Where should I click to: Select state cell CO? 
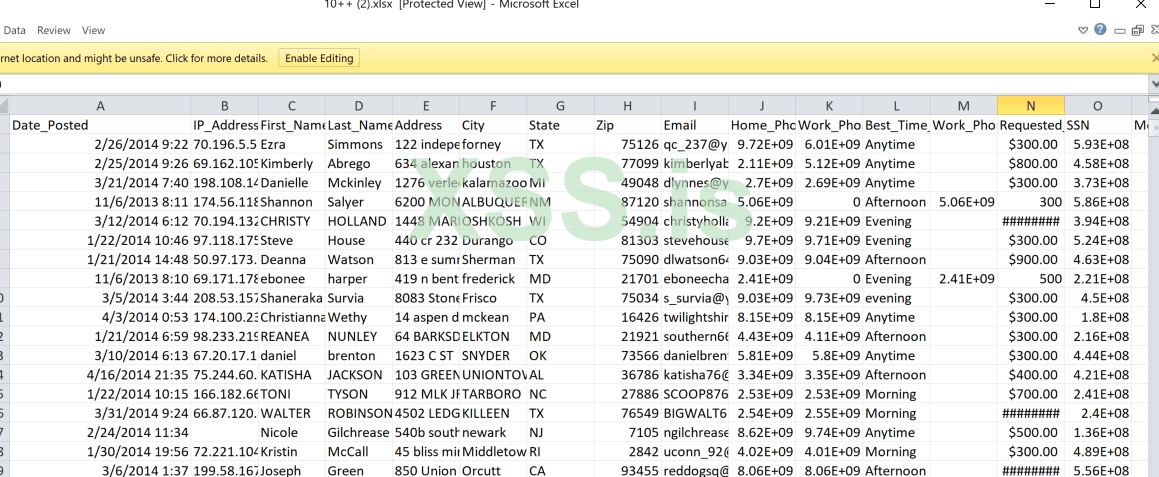560,240
